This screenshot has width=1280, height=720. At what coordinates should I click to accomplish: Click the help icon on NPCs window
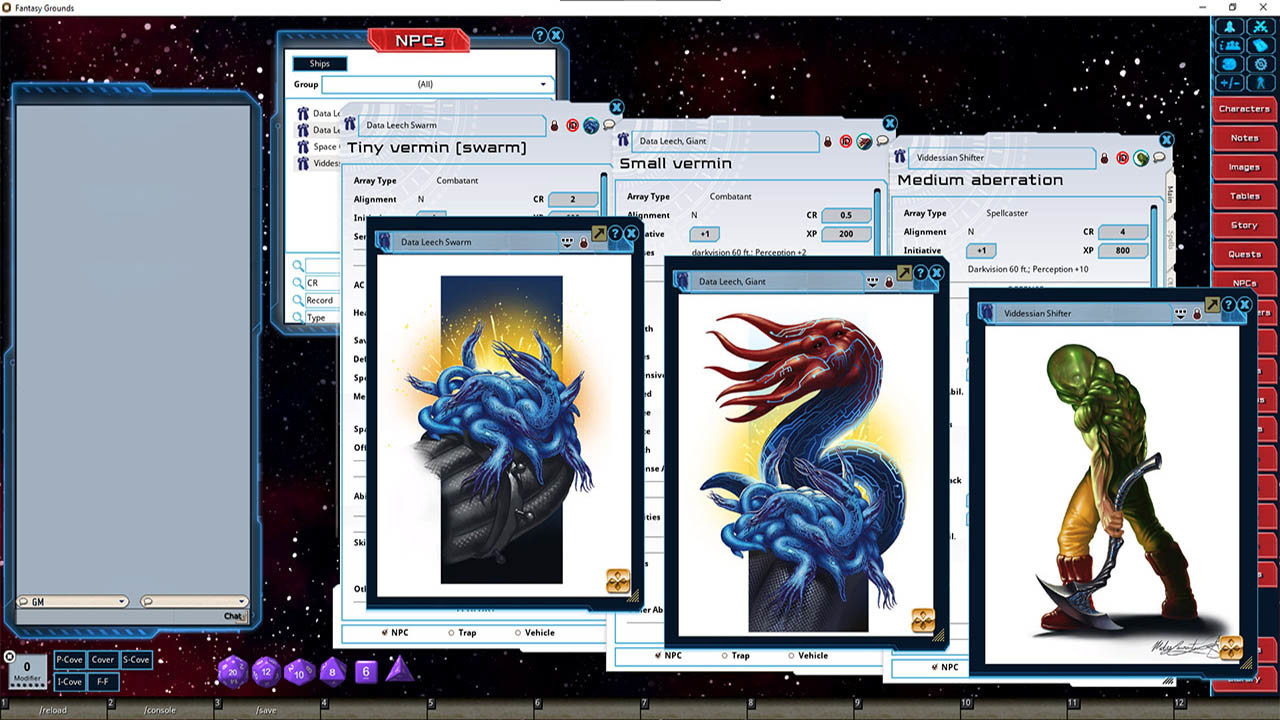(x=540, y=35)
